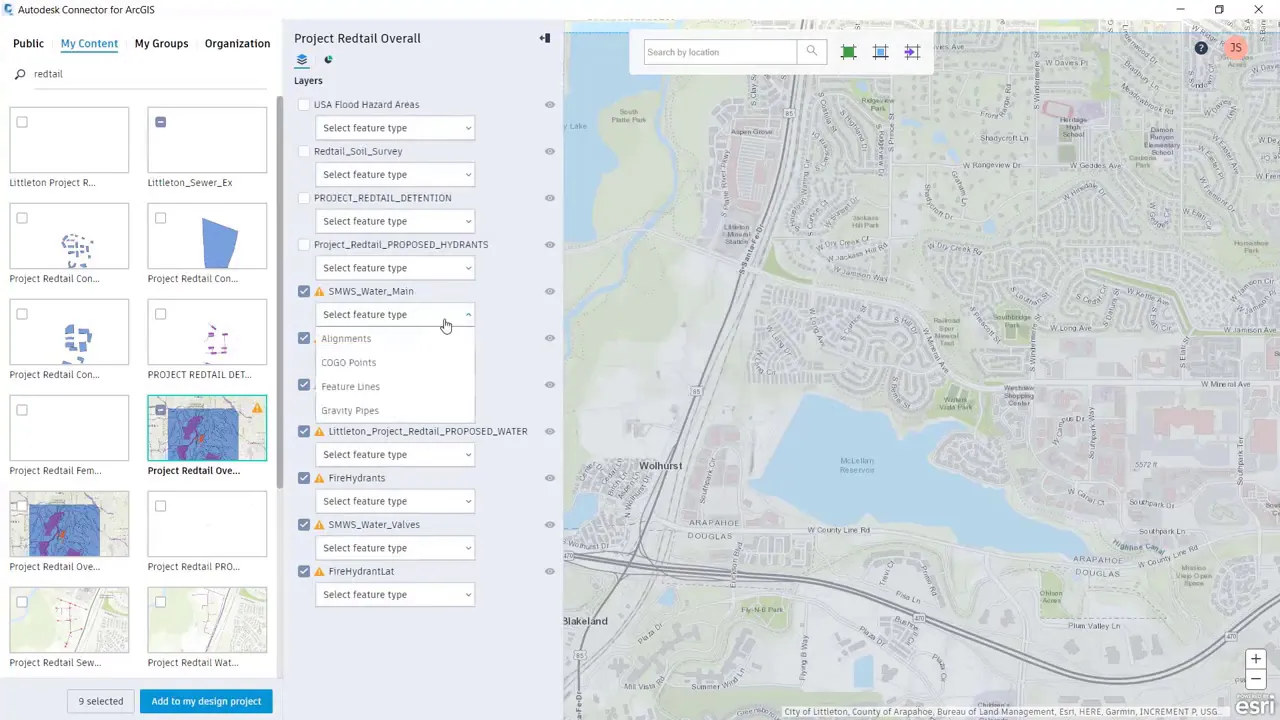This screenshot has height=720, width=1280.
Task: Uncheck the FireHydrantLat checkbox
Action: coord(304,572)
